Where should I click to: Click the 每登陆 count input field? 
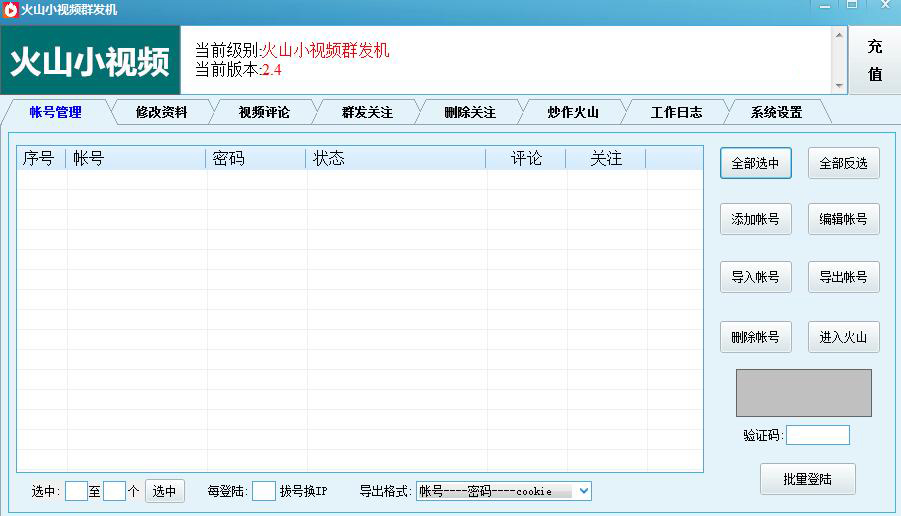[x=264, y=491]
